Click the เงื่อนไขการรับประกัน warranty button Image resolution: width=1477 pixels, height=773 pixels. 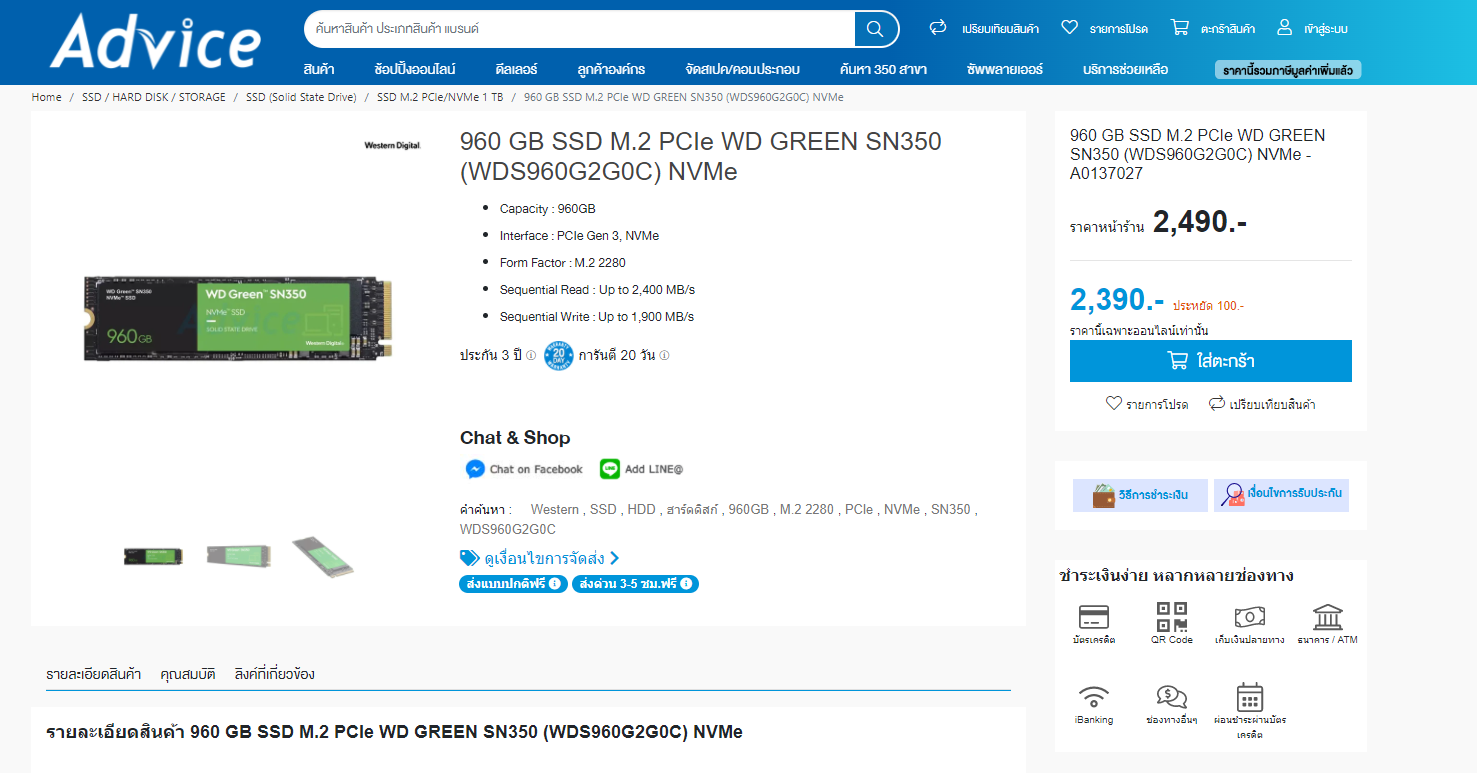pos(1281,495)
